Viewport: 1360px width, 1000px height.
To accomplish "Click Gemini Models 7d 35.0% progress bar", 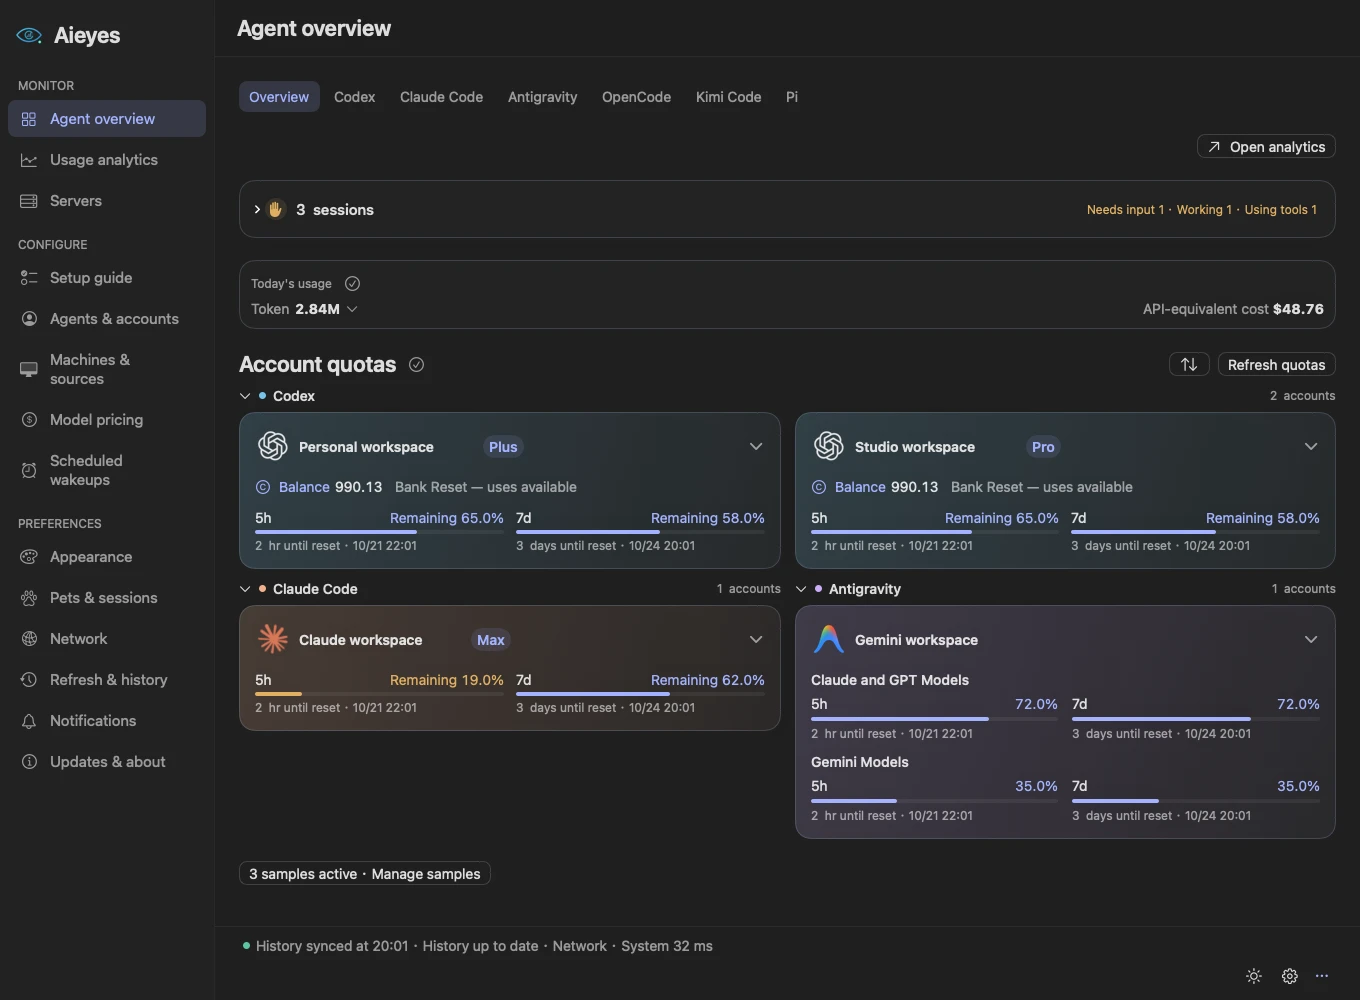I will point(1195,800).
